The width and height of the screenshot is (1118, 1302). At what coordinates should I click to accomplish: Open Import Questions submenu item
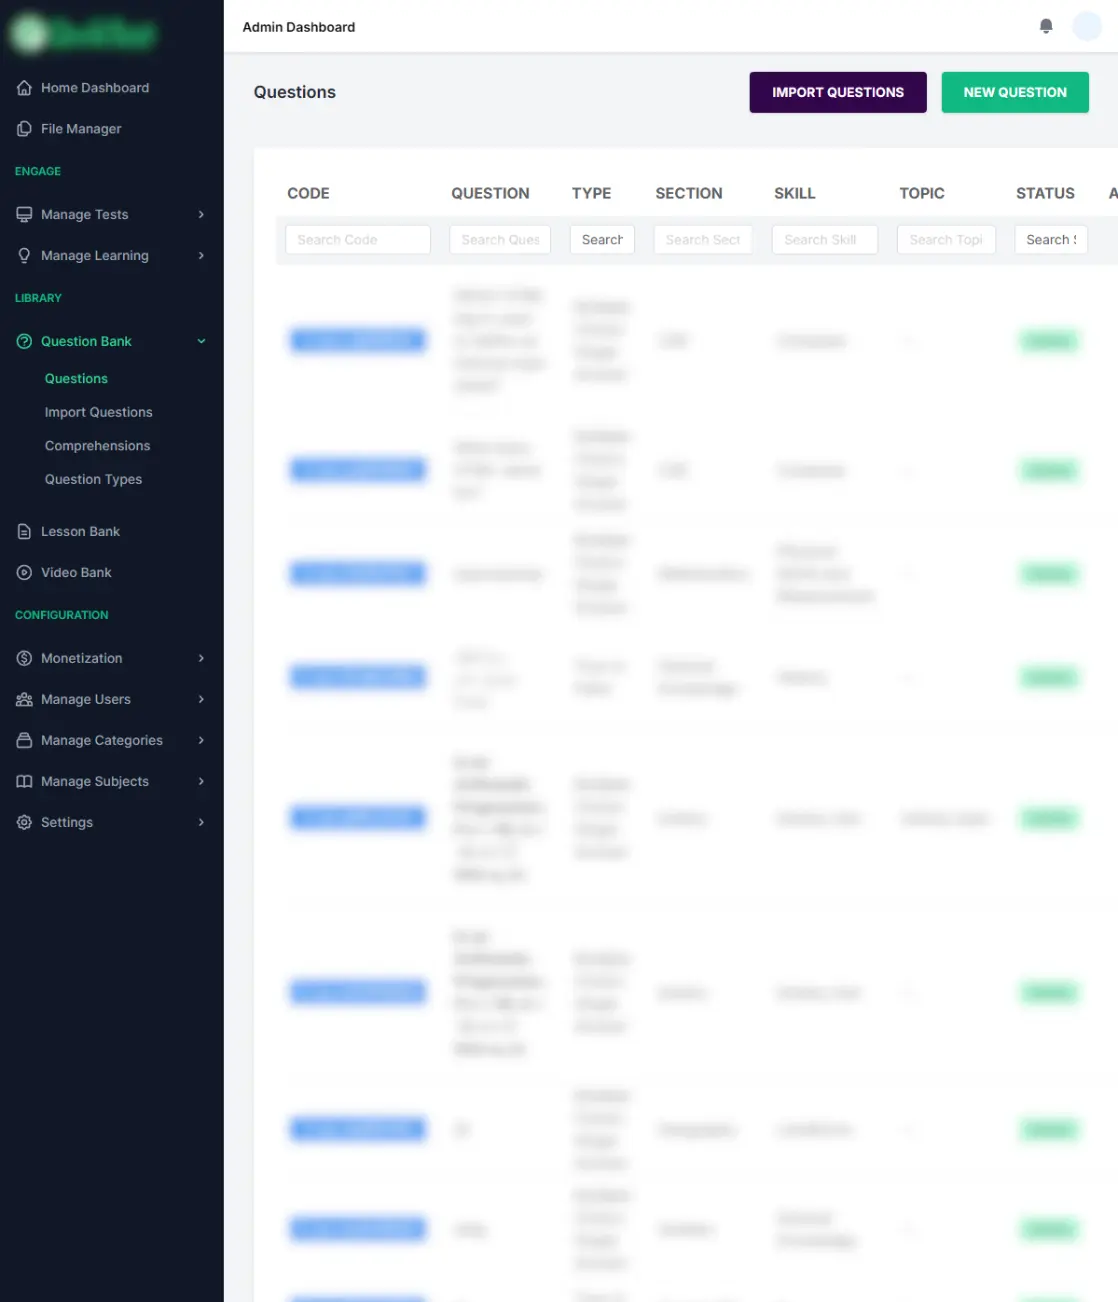[98, 412]
